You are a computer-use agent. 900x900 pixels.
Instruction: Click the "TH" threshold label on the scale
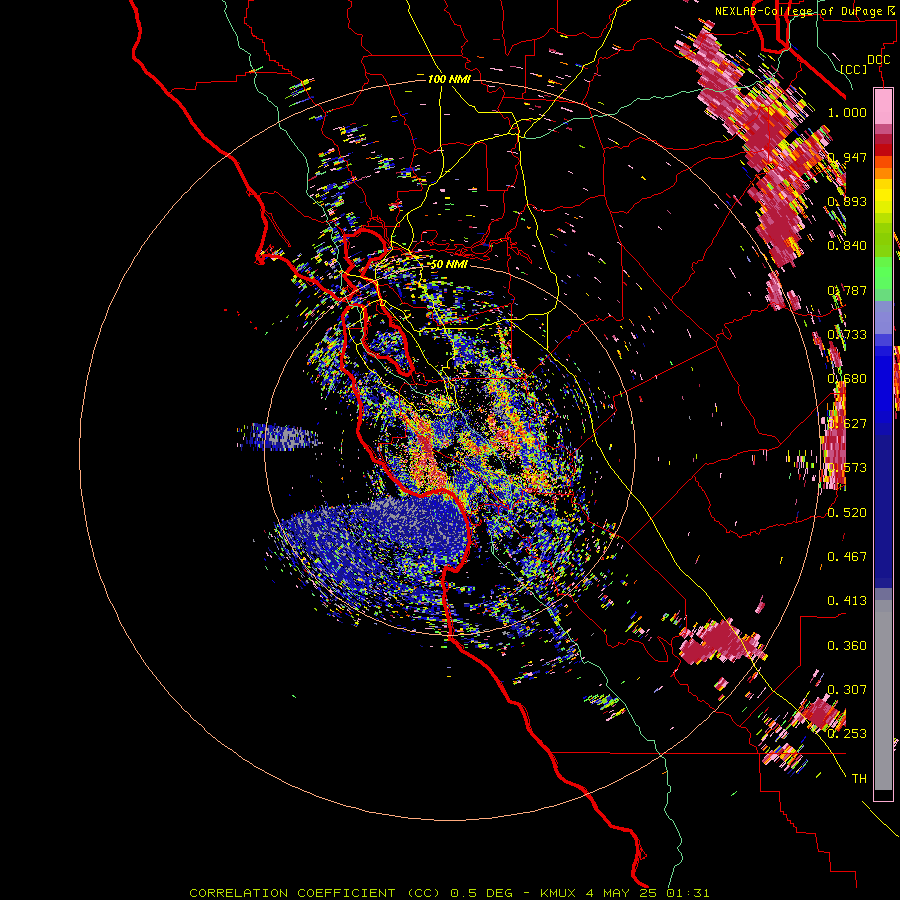coord(859,778)
